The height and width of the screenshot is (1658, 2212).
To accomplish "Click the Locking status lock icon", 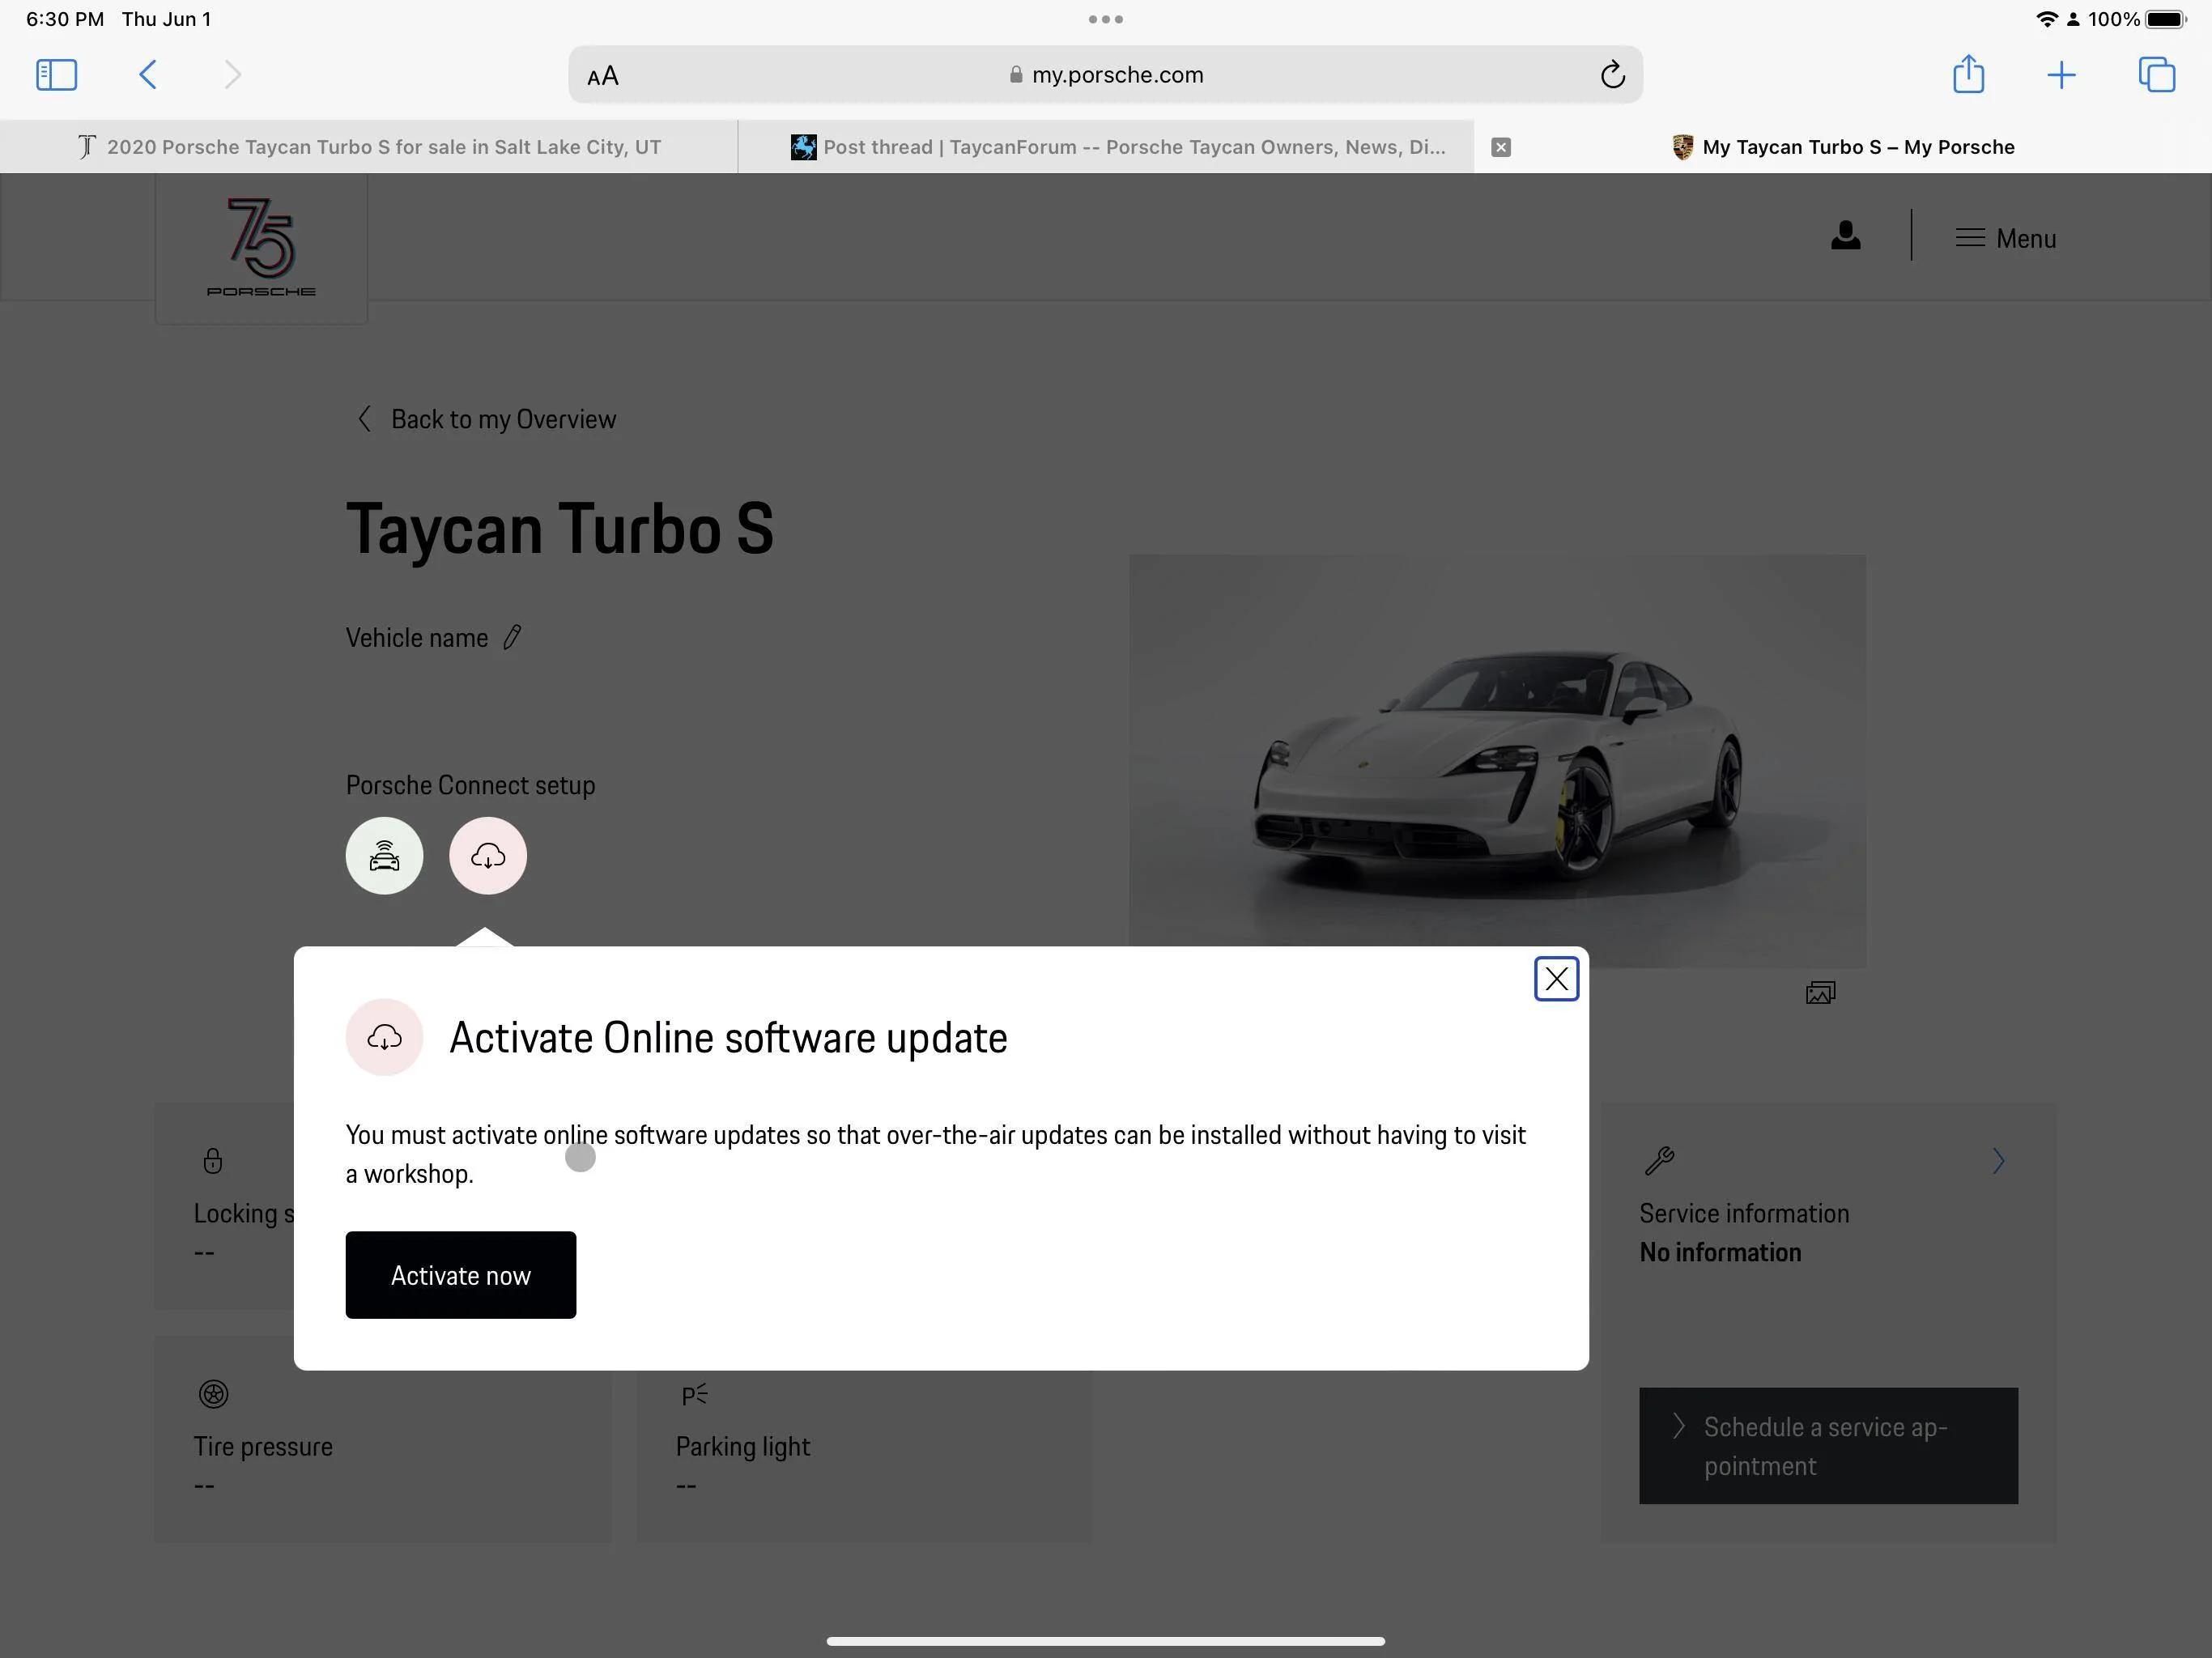I will point(212,1160).
